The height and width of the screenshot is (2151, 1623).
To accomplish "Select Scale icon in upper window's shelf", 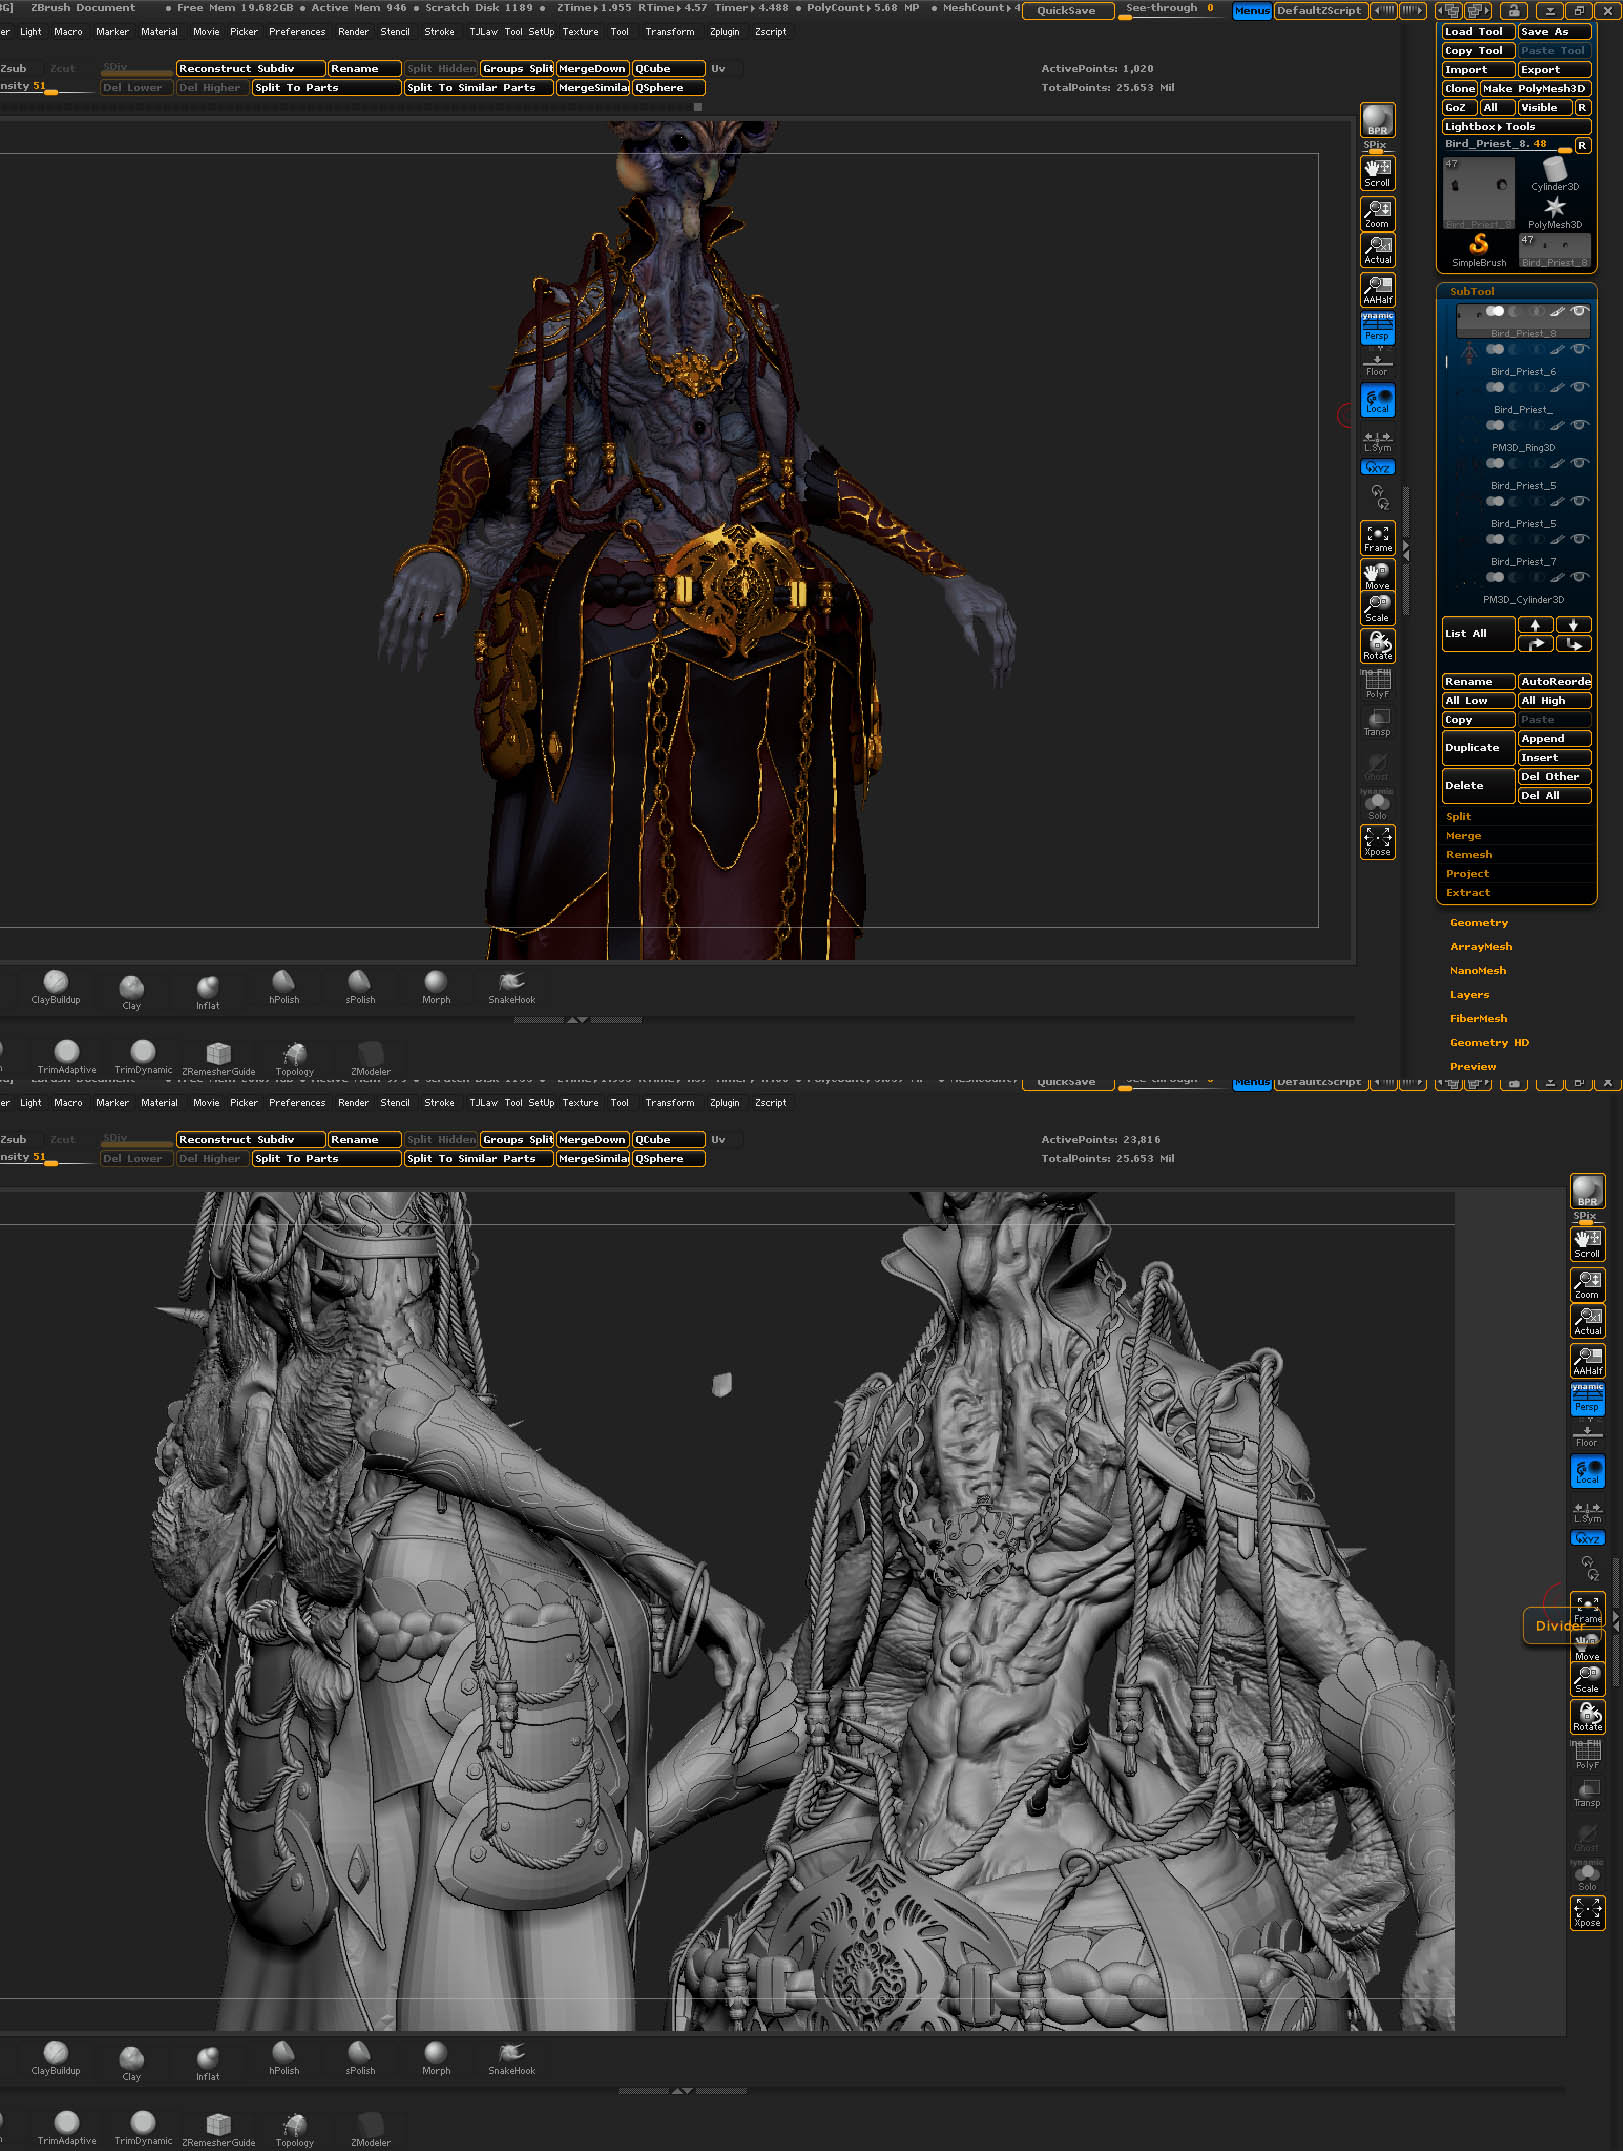I will (x=1377, y=608).
